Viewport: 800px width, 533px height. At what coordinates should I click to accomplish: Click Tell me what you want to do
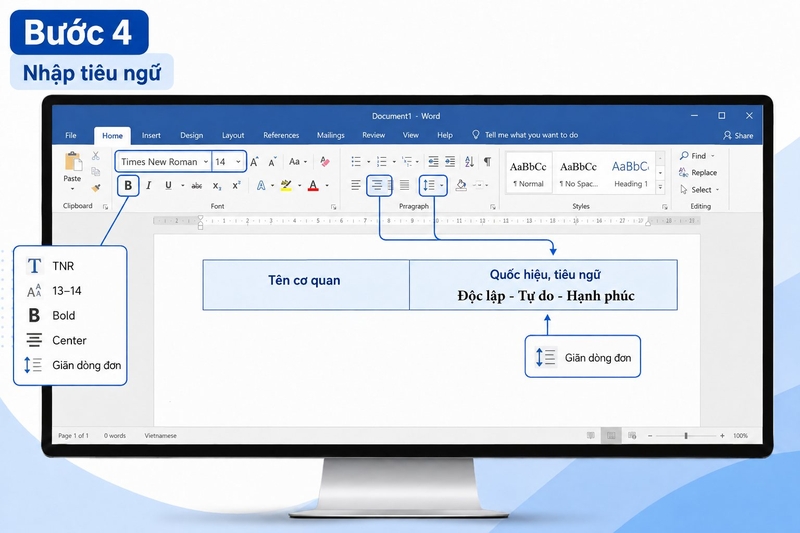point(526,135)
